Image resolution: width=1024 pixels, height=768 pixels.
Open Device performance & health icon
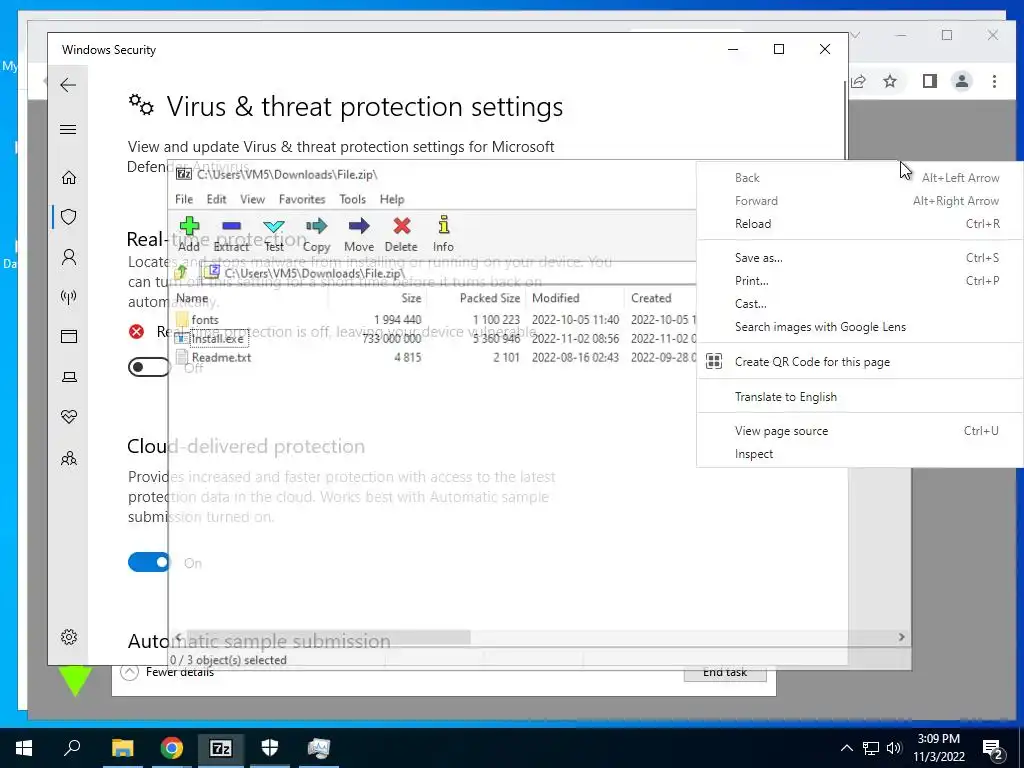pyautogui.click(x=69, y=417)
